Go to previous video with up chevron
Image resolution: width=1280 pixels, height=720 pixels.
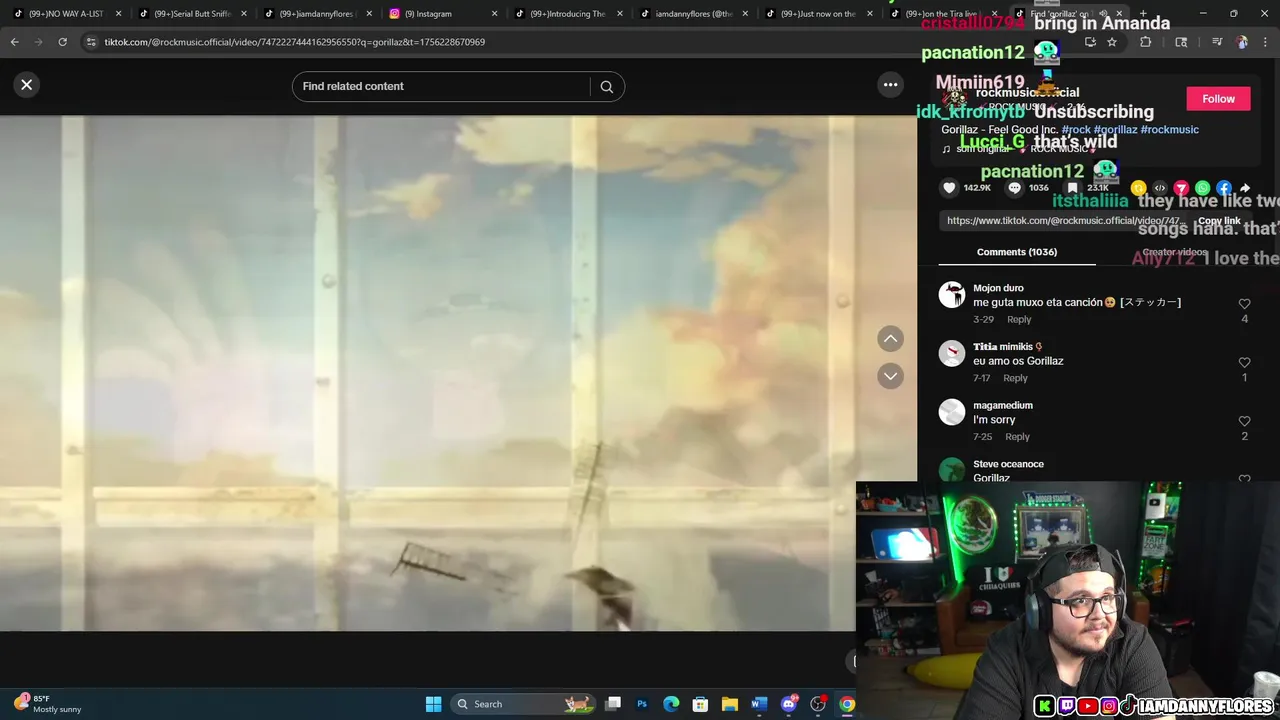point(890,339)
